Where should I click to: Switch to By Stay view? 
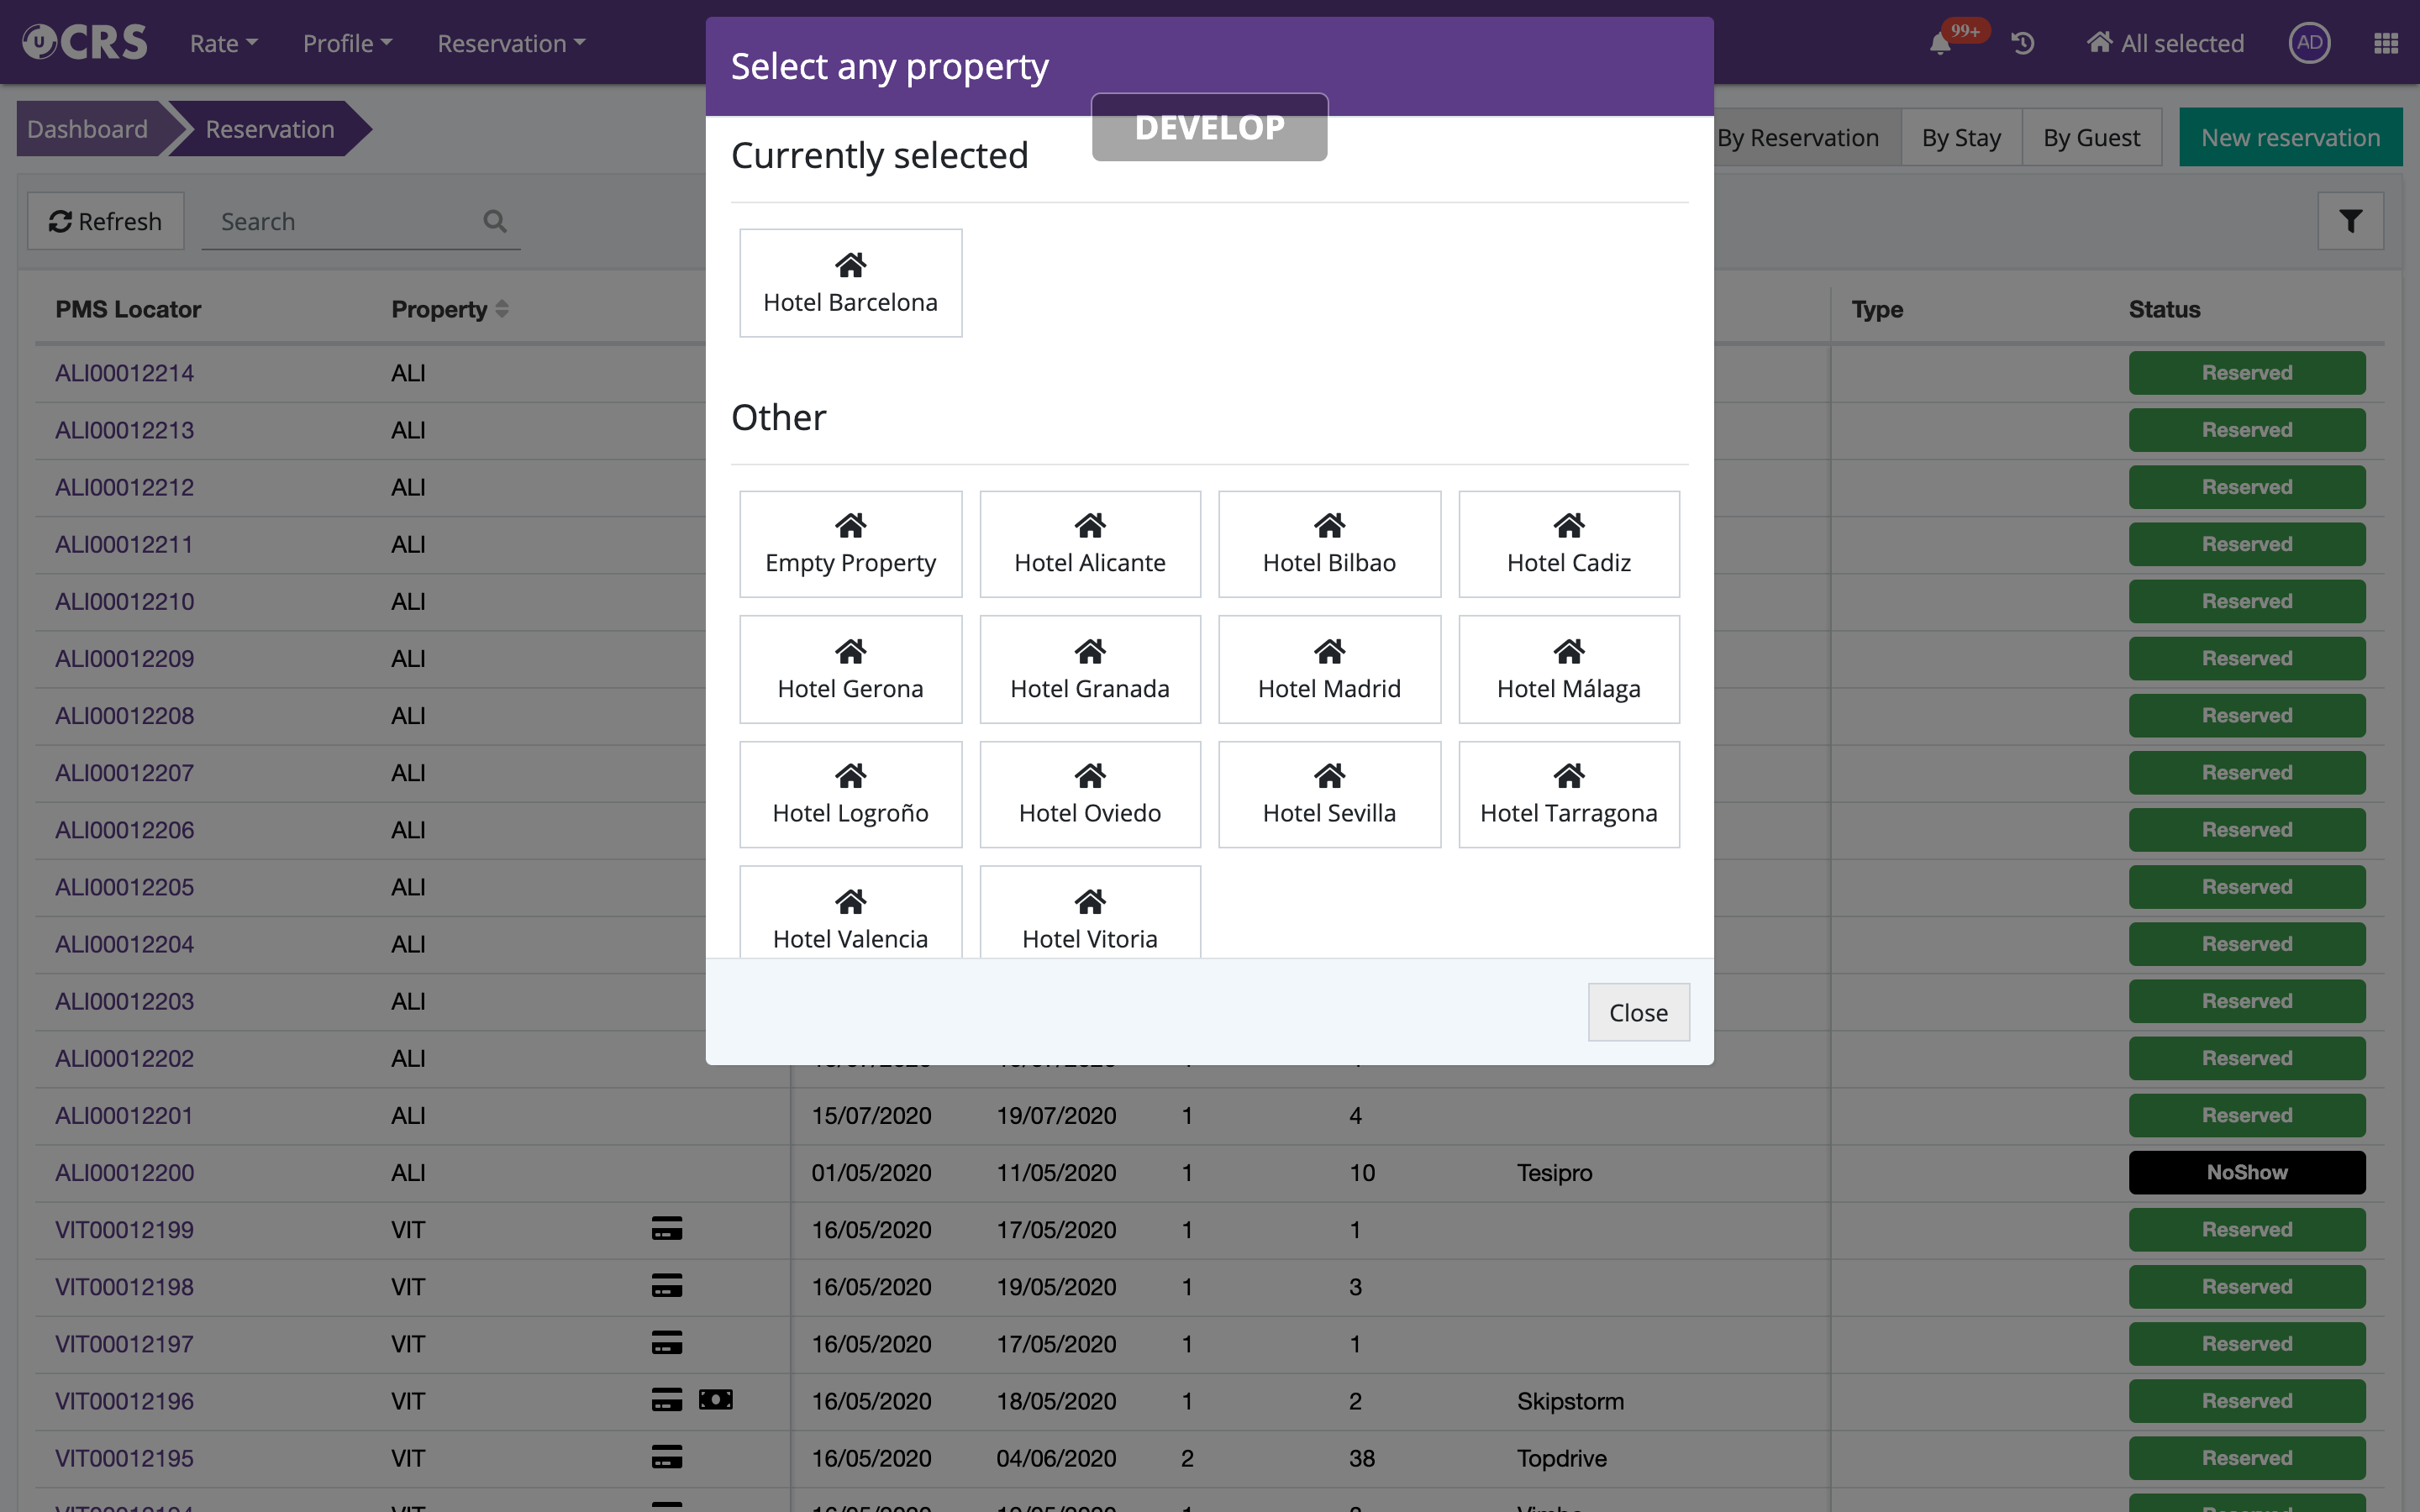click(1960, 138)
